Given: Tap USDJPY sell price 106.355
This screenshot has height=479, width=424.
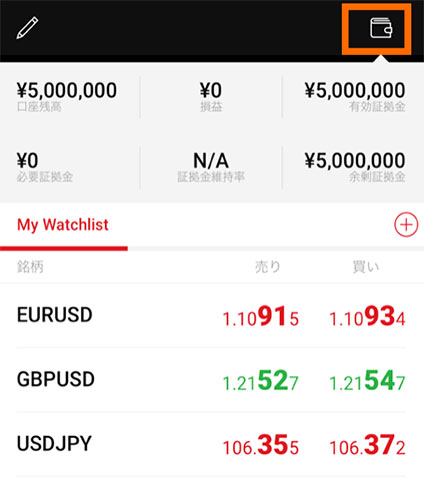Looking at the screenshot, I should coord(261,445).
